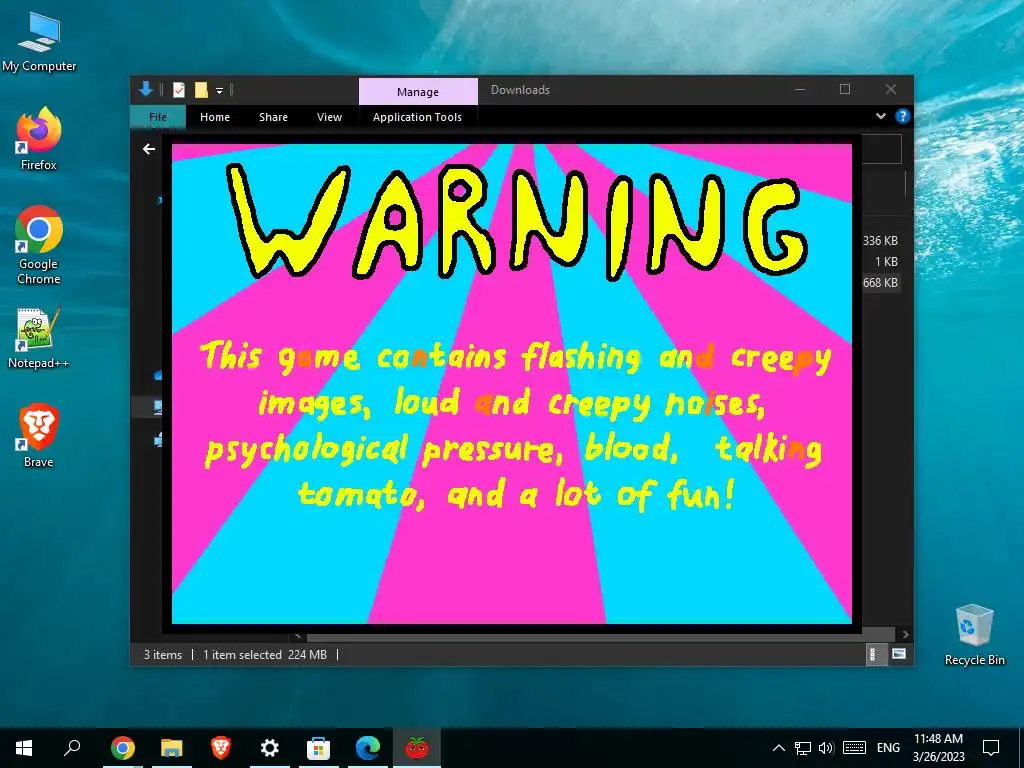The height and width of the screenshot is (768, 1024).
Task: Select the 336 KB file size cell
Action: (880, 240)
